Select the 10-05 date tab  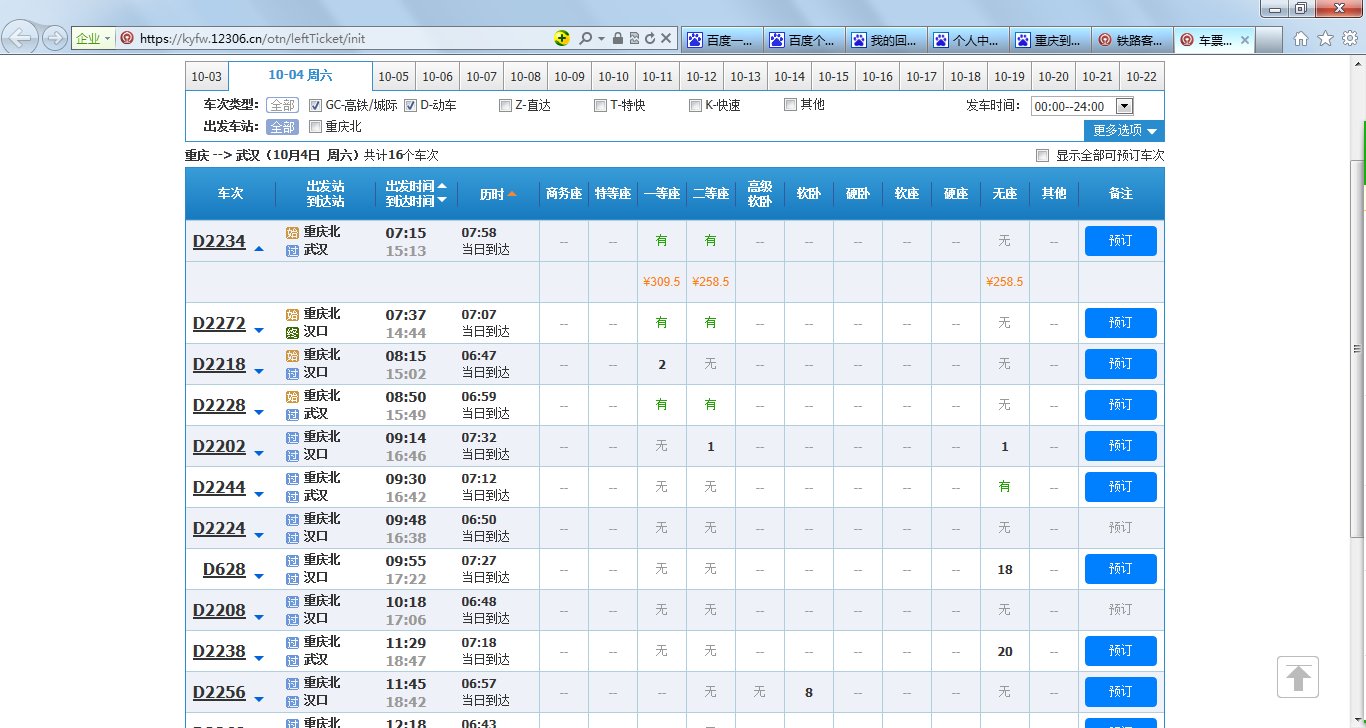(394, 77)
